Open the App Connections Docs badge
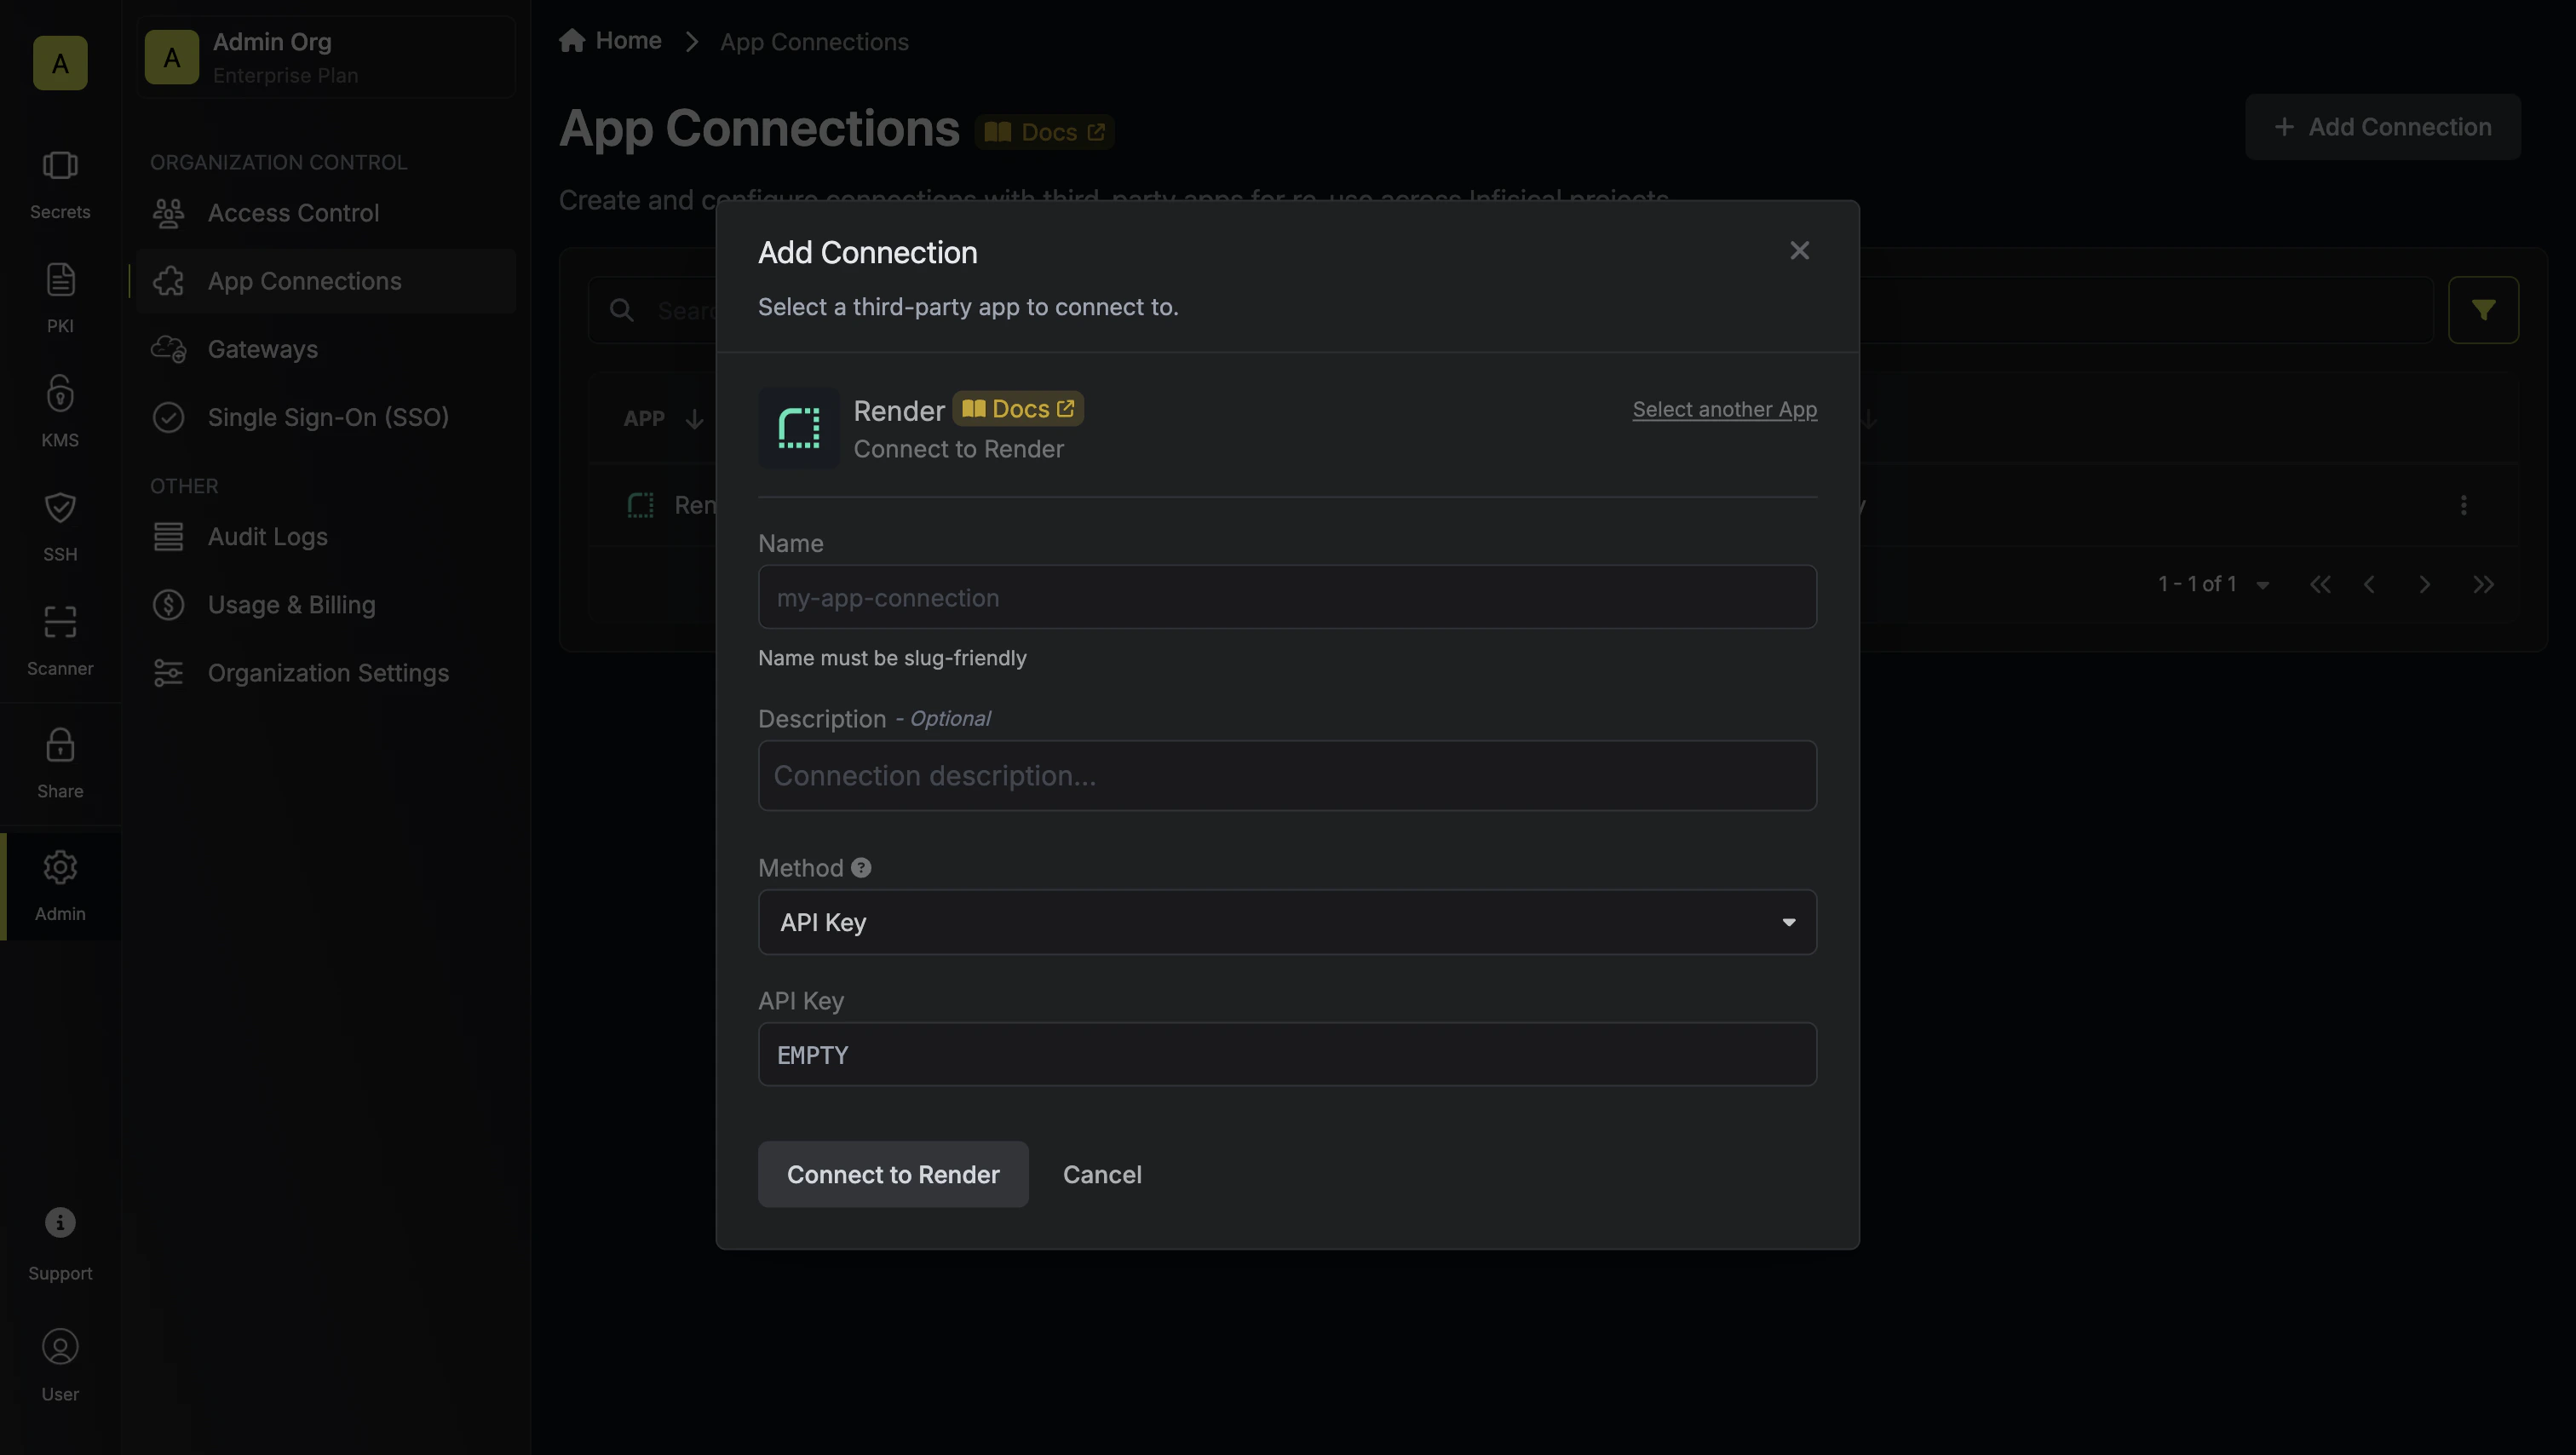The height and width of the screenshot is (1455, 2576). (1044, 132)
